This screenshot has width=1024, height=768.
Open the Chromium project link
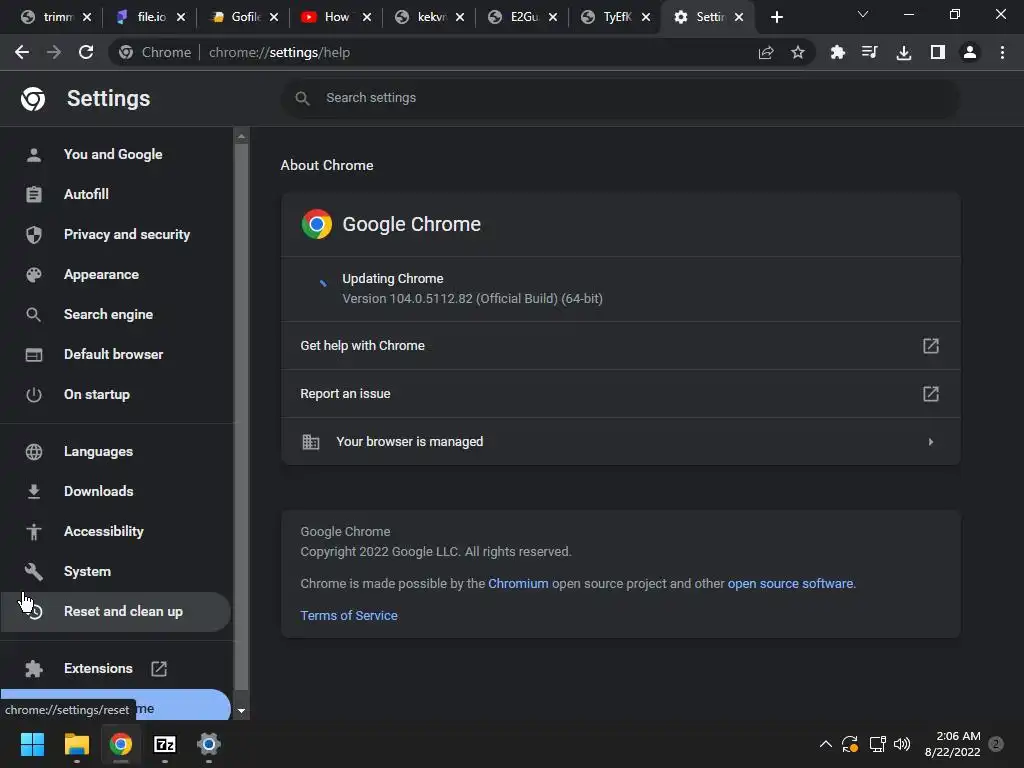click(x=518, y=583)
